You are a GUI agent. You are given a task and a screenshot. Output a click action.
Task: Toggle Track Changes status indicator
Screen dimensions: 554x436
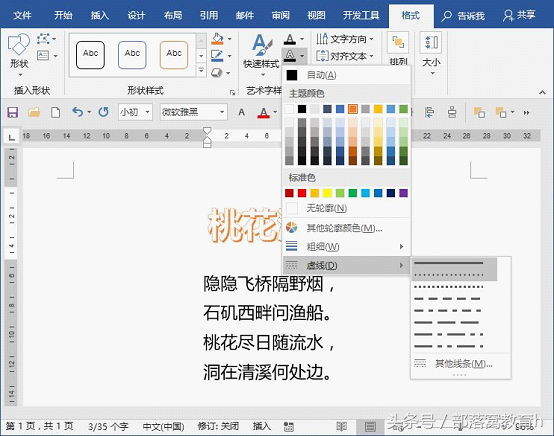click(x=218, y=426)
